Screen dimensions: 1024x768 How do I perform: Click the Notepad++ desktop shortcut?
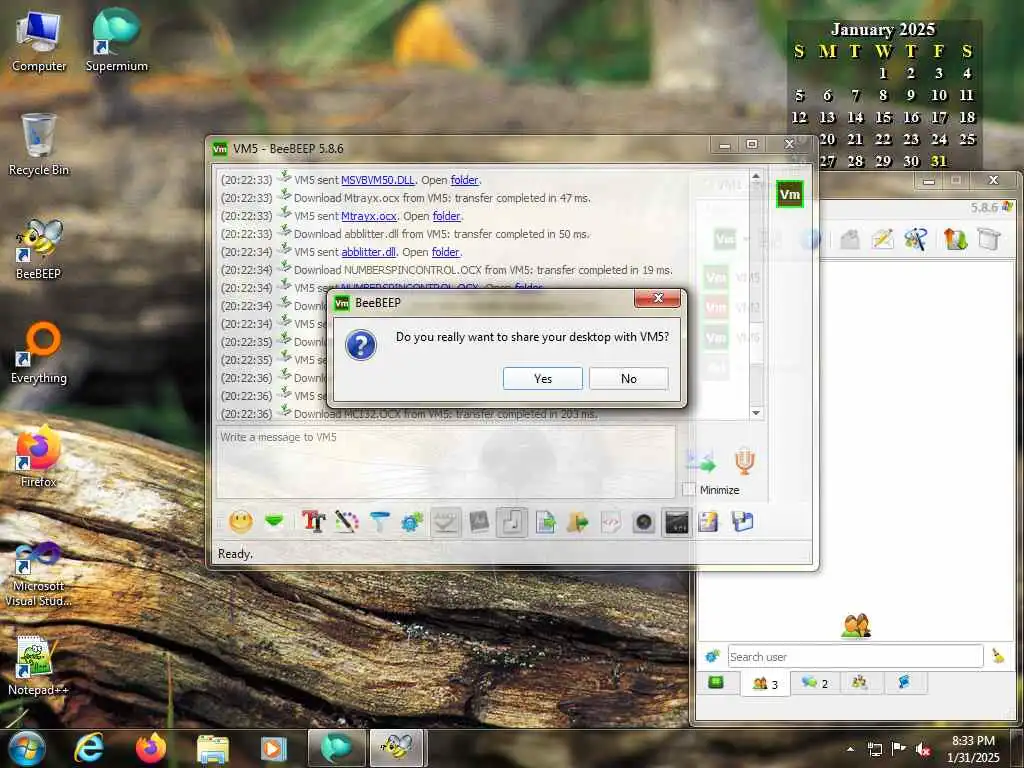click(x=38, y=665)
